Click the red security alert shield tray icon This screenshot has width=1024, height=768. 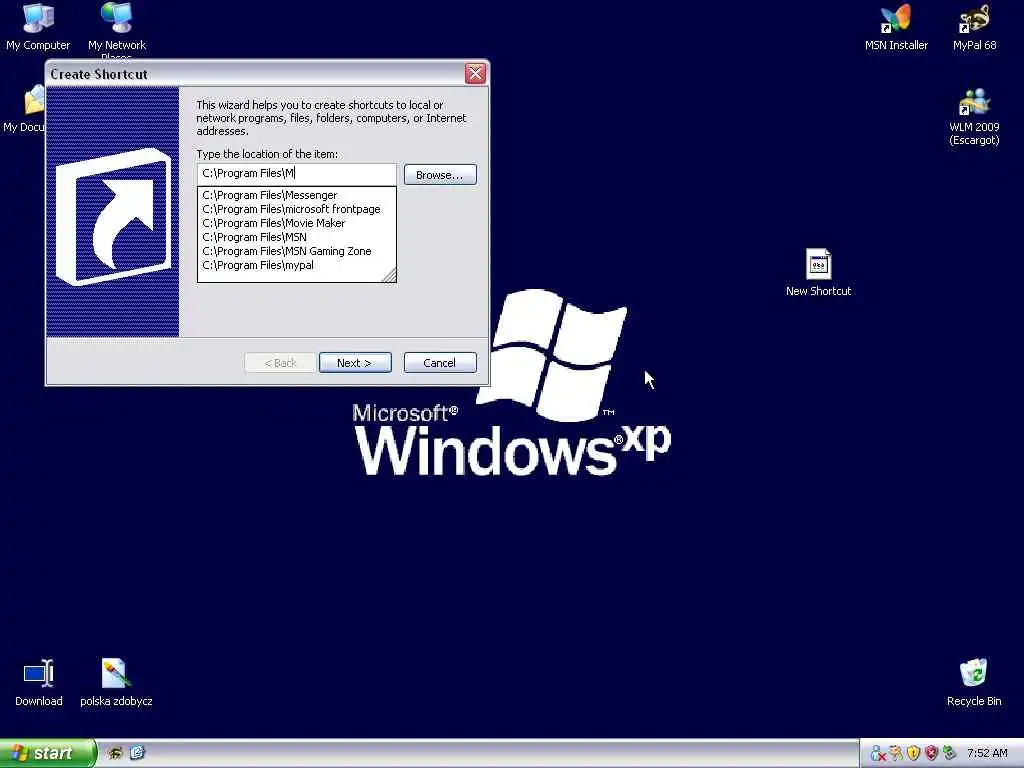pyautogui.click(x=931, y=754)
